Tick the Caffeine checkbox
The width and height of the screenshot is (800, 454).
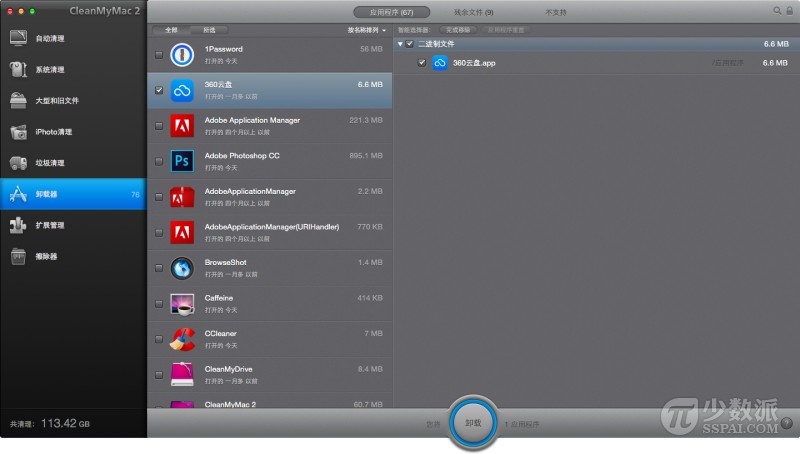pyautogui.click(x=159, y=304)
